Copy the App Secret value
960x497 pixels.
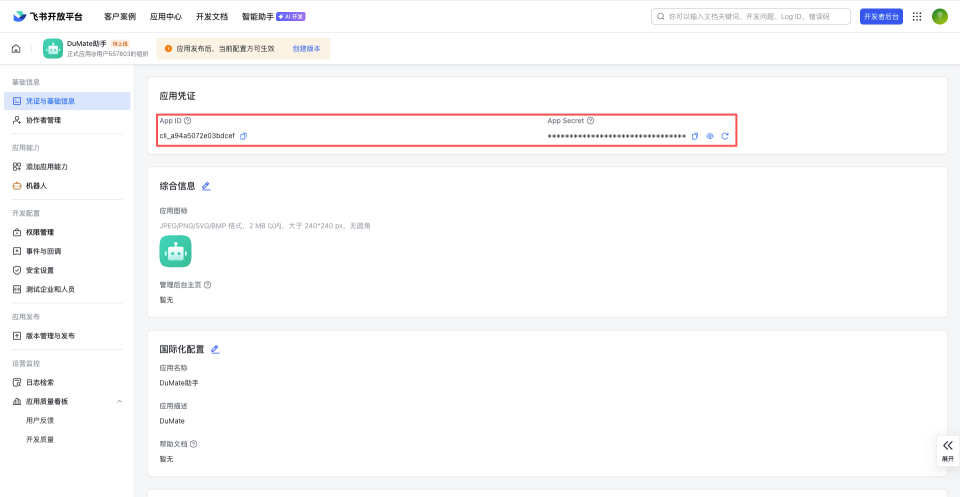tap(695, 136)
